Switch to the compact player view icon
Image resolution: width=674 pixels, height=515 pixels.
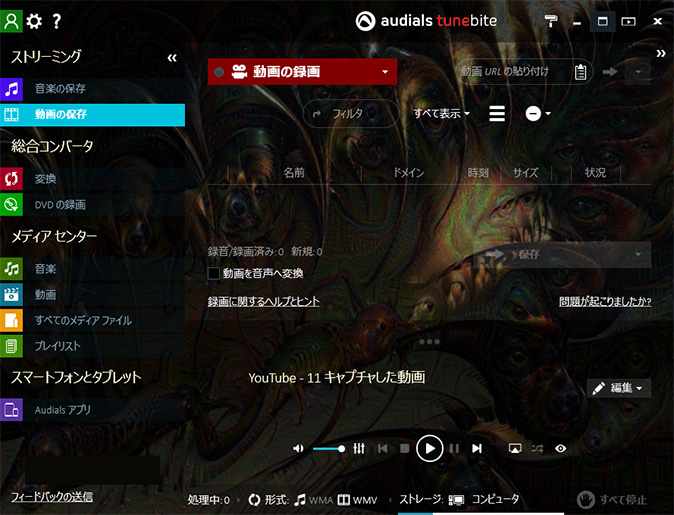click(x=628, y=21)
